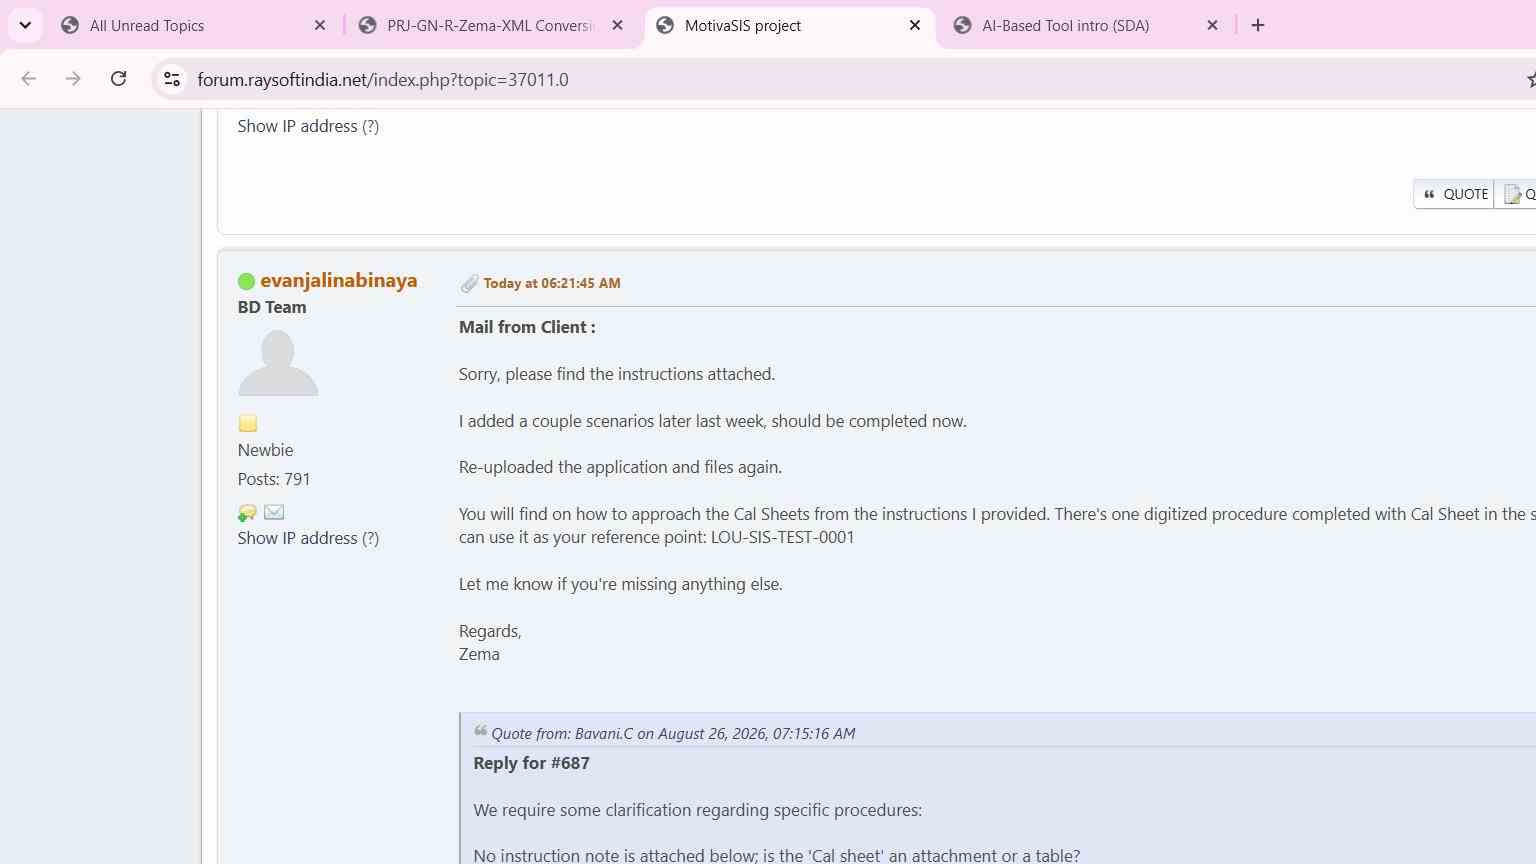This screenshot has height=864, width=1536.
Task: Click the email envelope icon for evanjalinabinaya
Action: pos(274,512)
